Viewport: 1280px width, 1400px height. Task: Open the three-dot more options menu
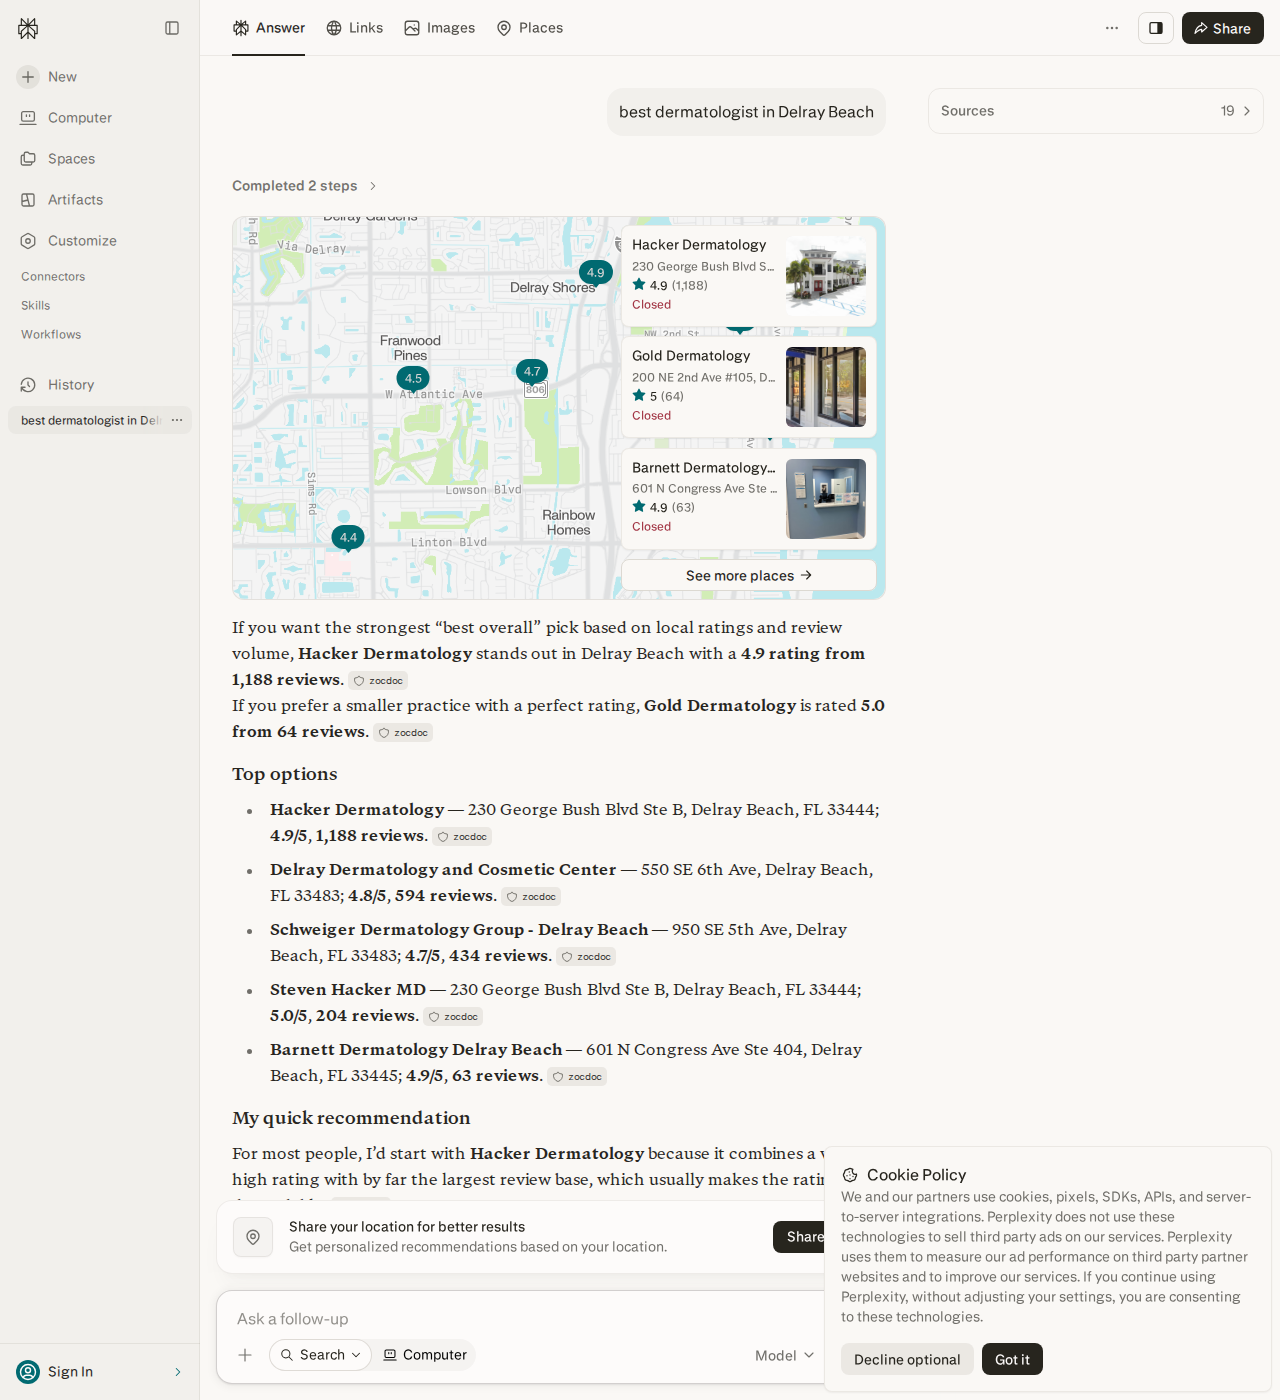coord(1112,28)
